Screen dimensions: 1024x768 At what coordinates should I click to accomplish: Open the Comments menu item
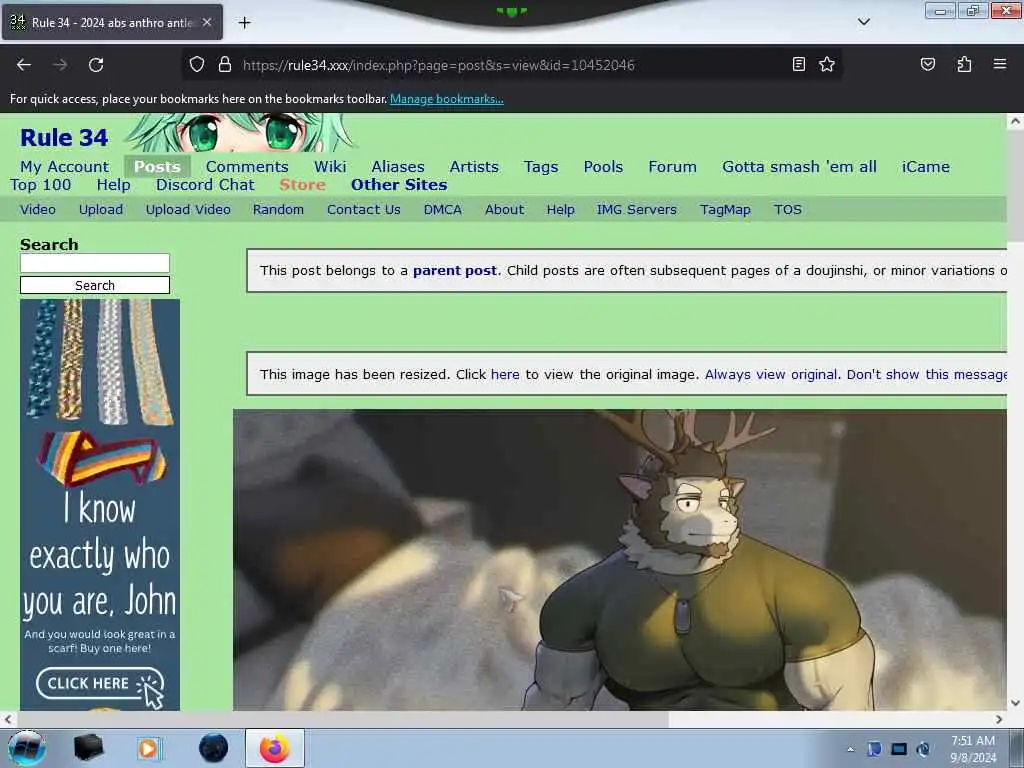(247, 167)
